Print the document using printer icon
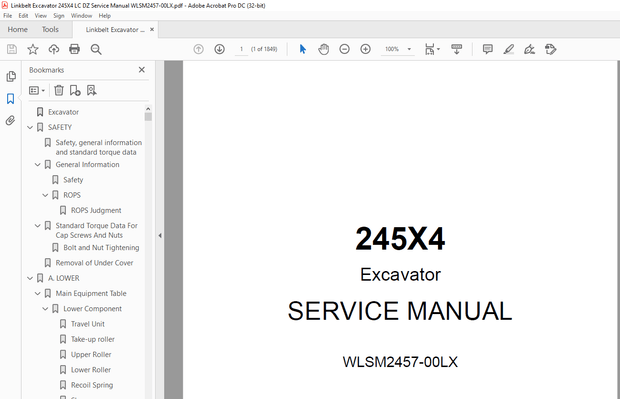The height and width of the screenshot is (399, 620). (74, 49)
